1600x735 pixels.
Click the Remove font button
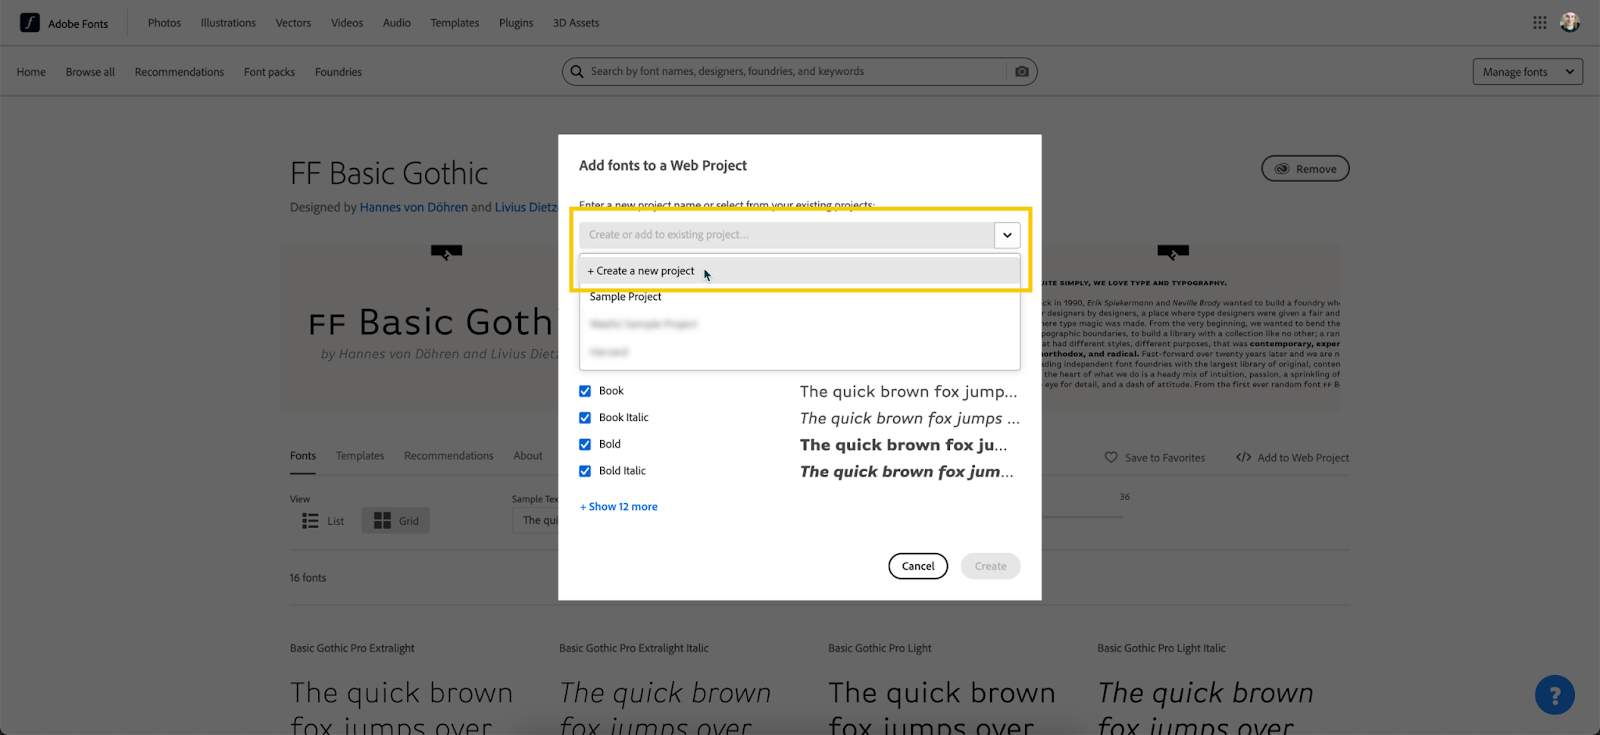tap(1305, 169)
